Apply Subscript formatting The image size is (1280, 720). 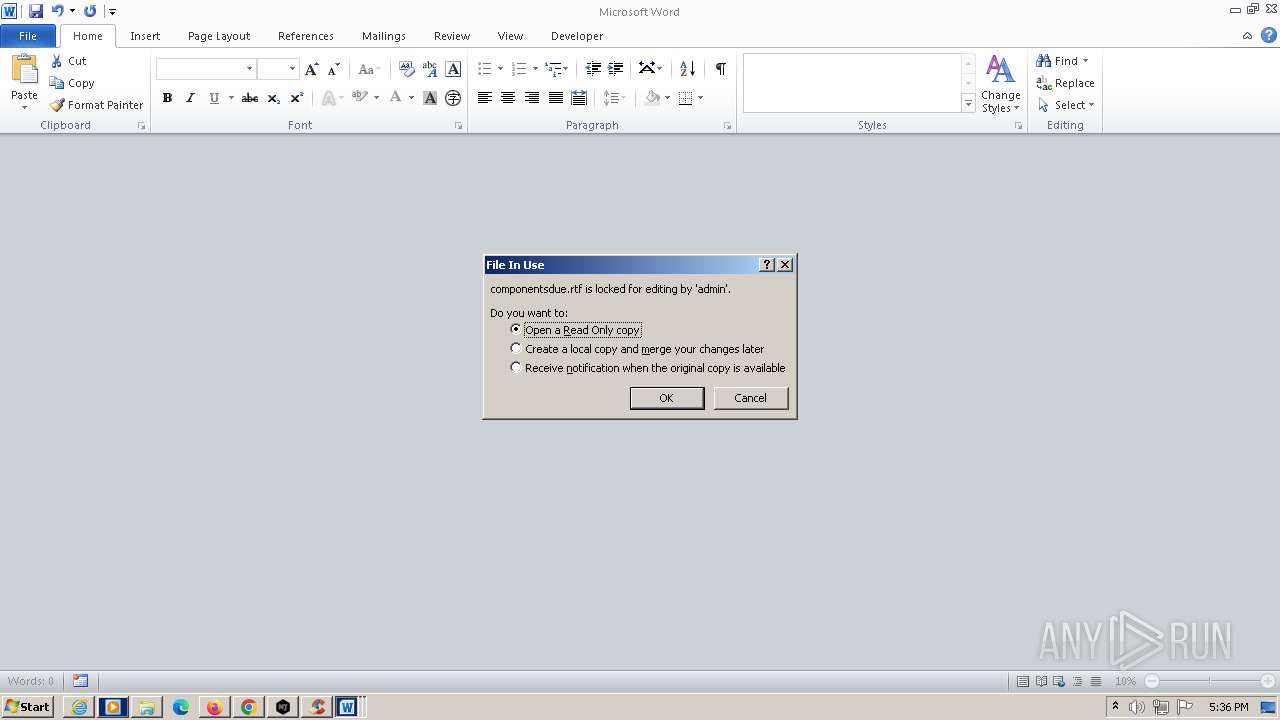click(274, 98)
